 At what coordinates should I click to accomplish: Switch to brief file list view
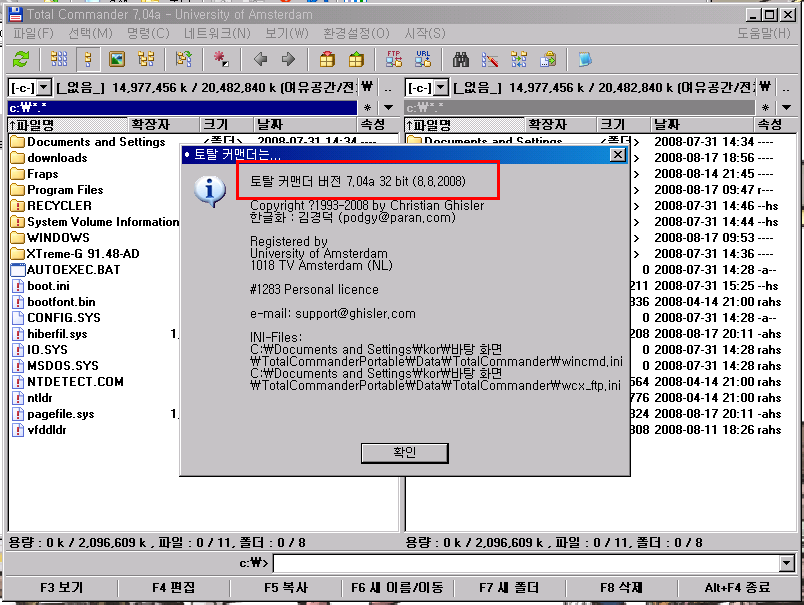(59, 59)
